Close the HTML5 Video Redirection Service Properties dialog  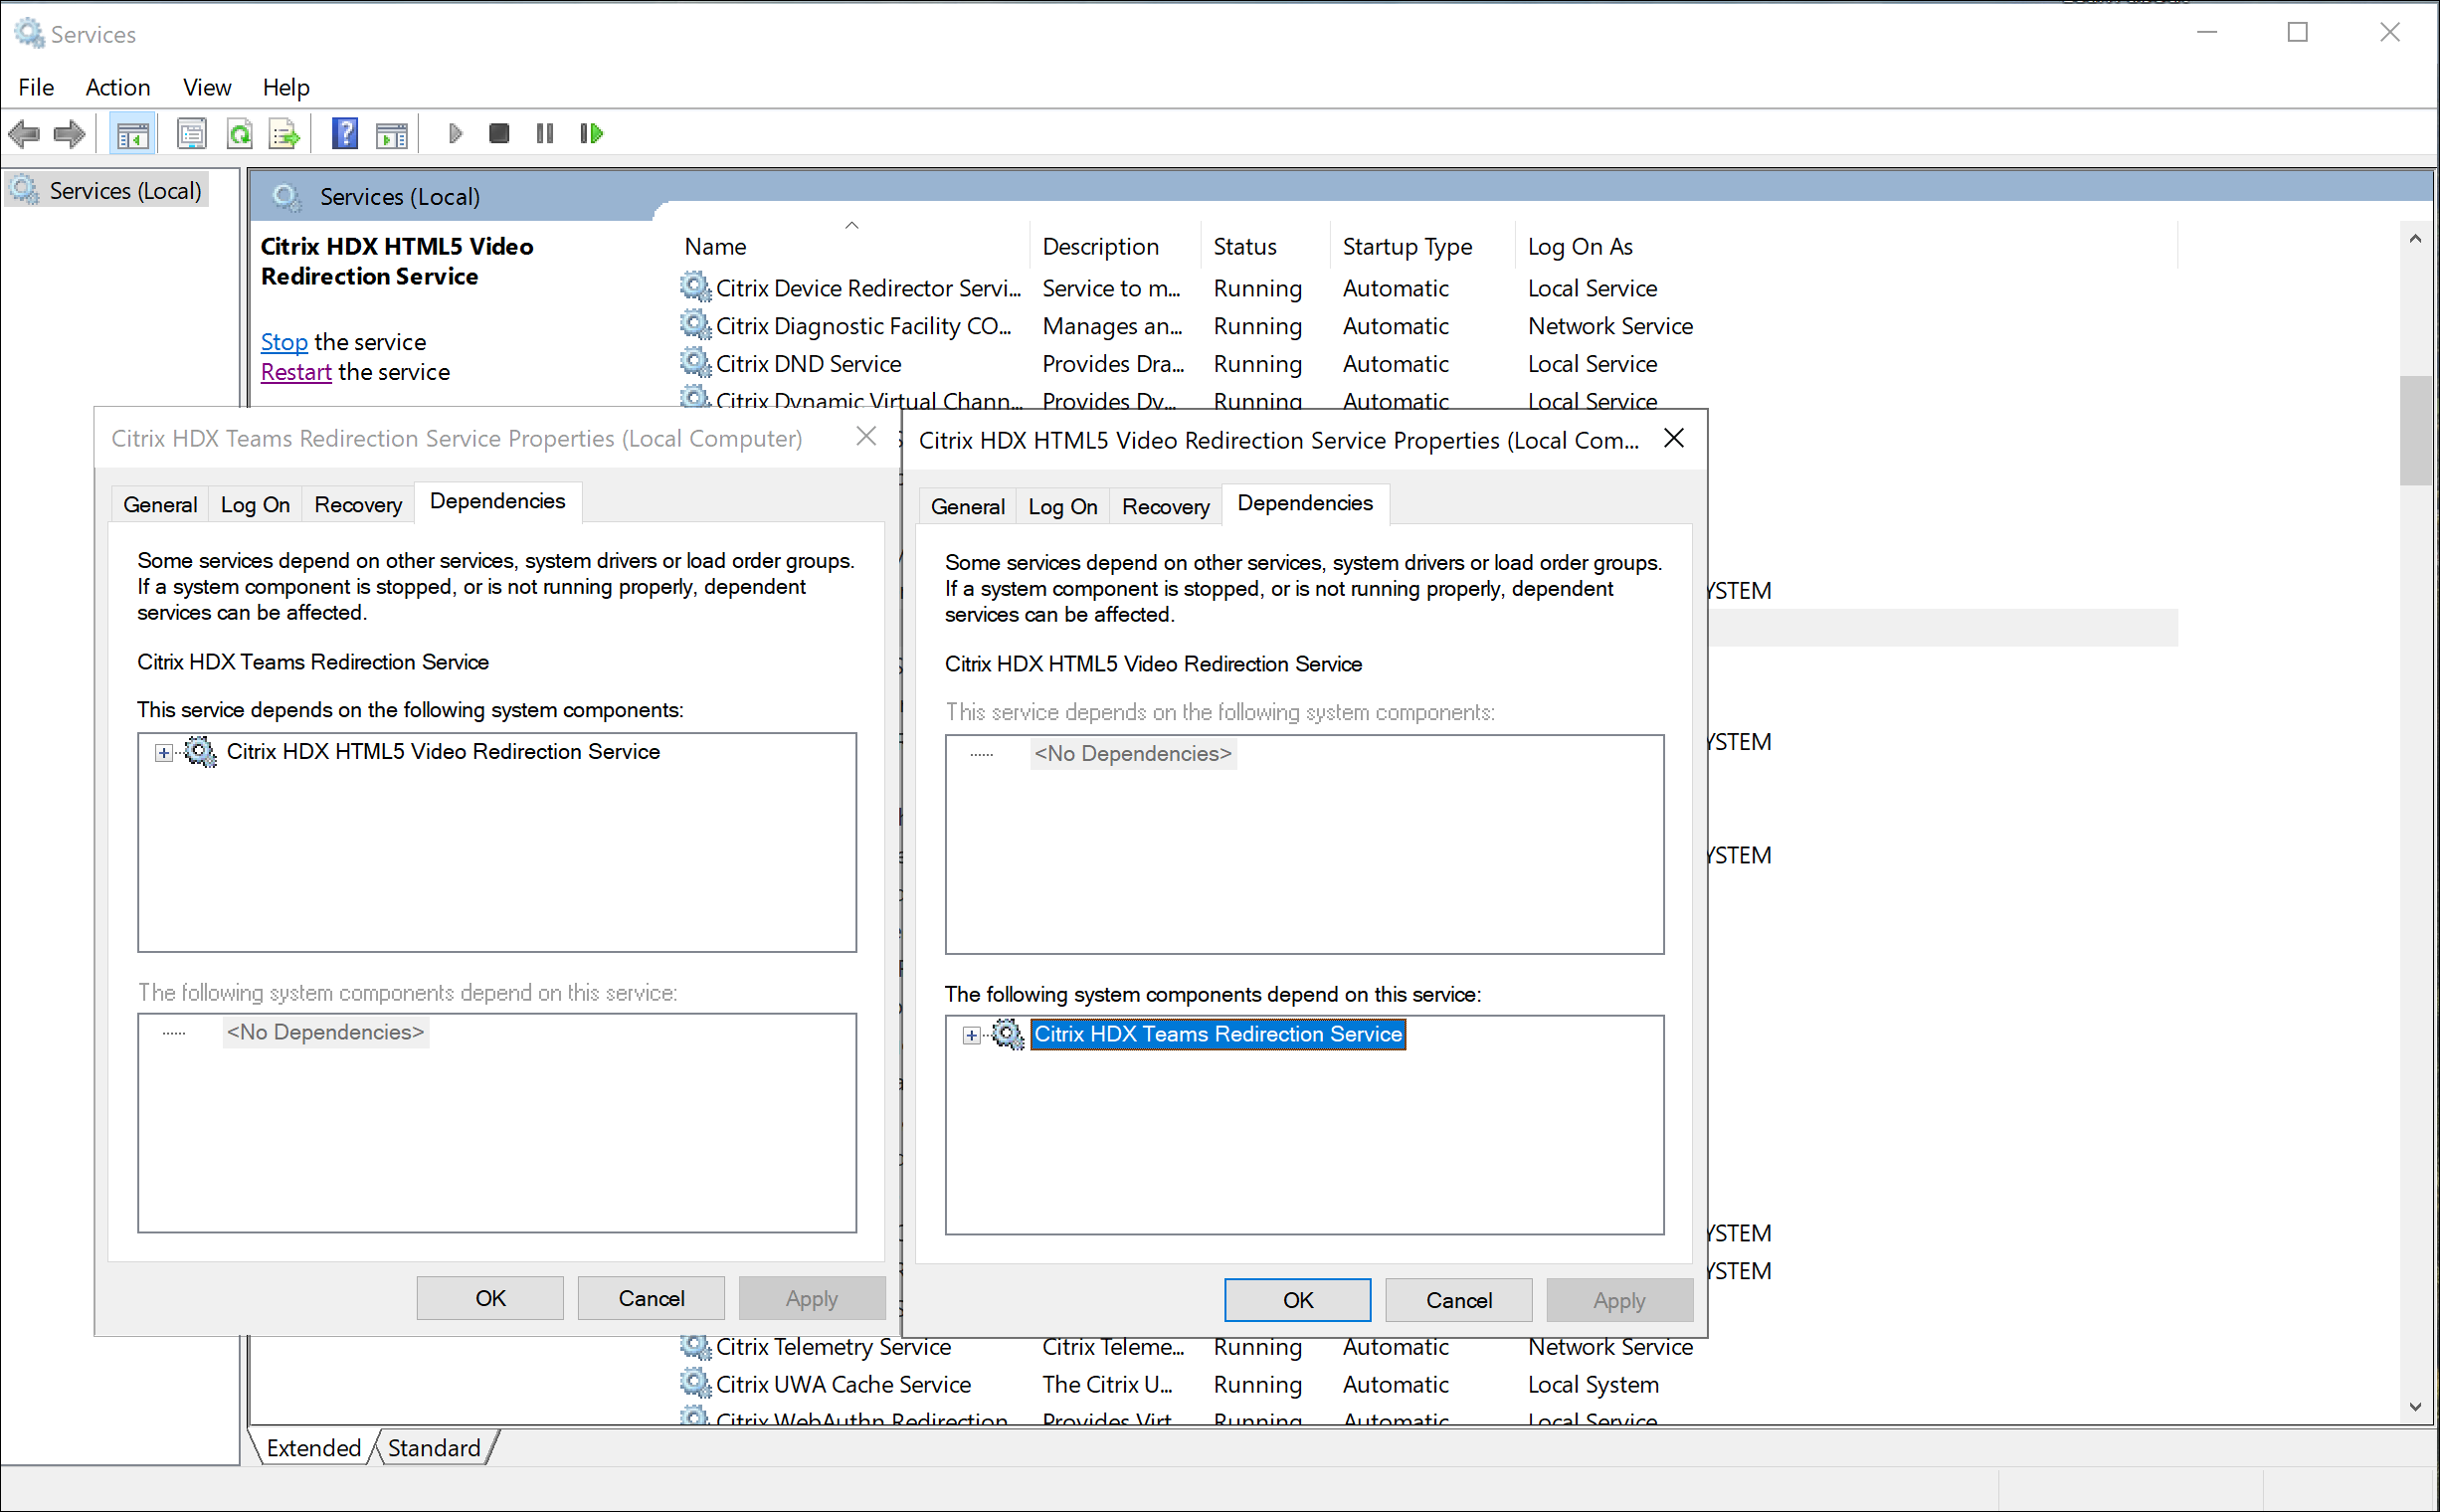[1674, 438]
